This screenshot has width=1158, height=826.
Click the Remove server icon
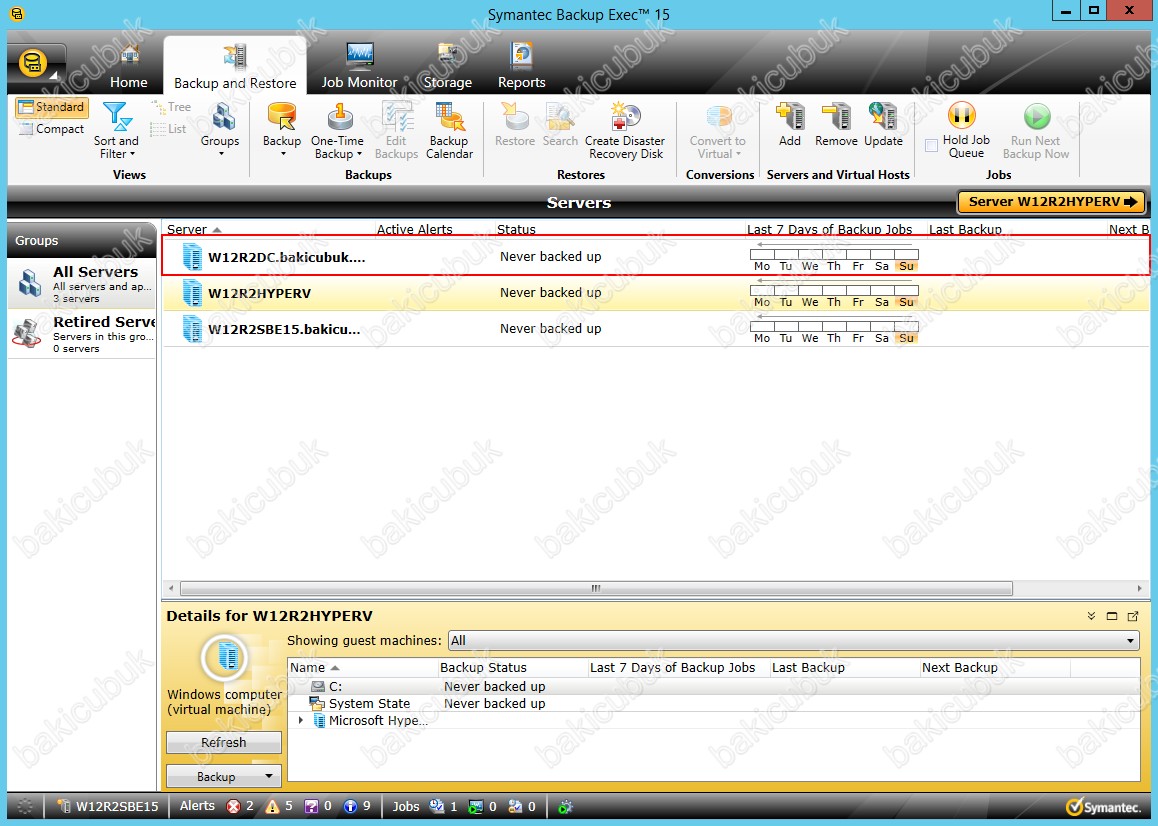[836, 117]
